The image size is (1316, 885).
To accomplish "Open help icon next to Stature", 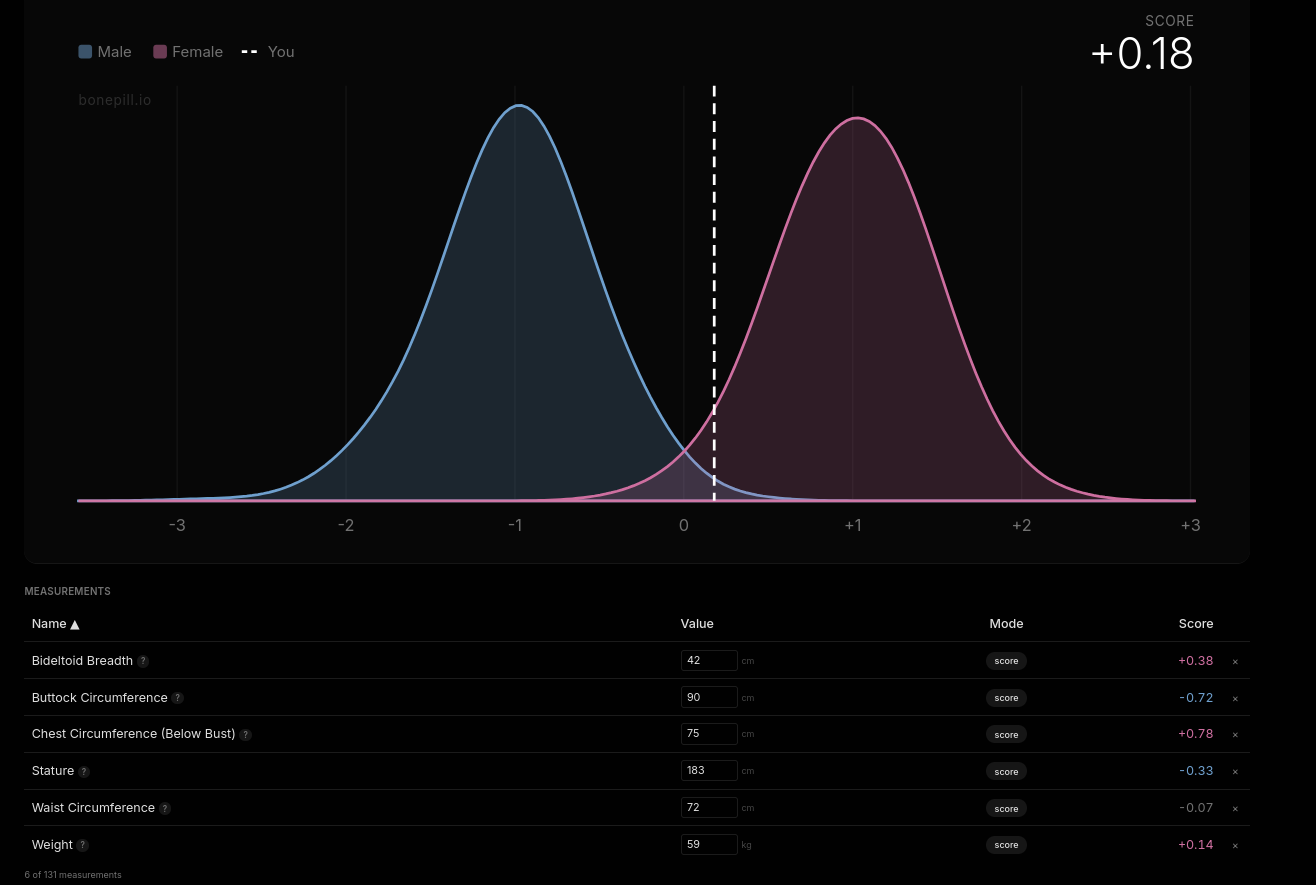I will click(x=84, y=772).
